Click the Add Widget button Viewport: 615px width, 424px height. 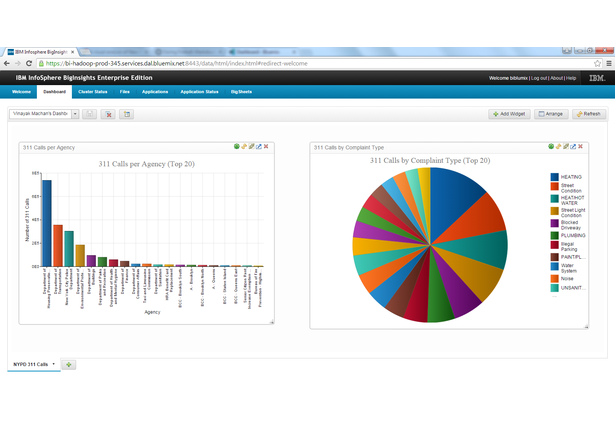click(x=509, y=114)
